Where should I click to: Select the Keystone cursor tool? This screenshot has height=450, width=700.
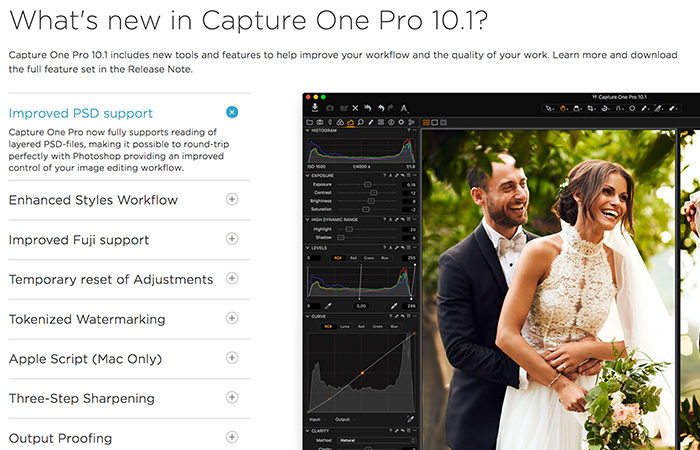pyautogui.click(x=619, y=108)
